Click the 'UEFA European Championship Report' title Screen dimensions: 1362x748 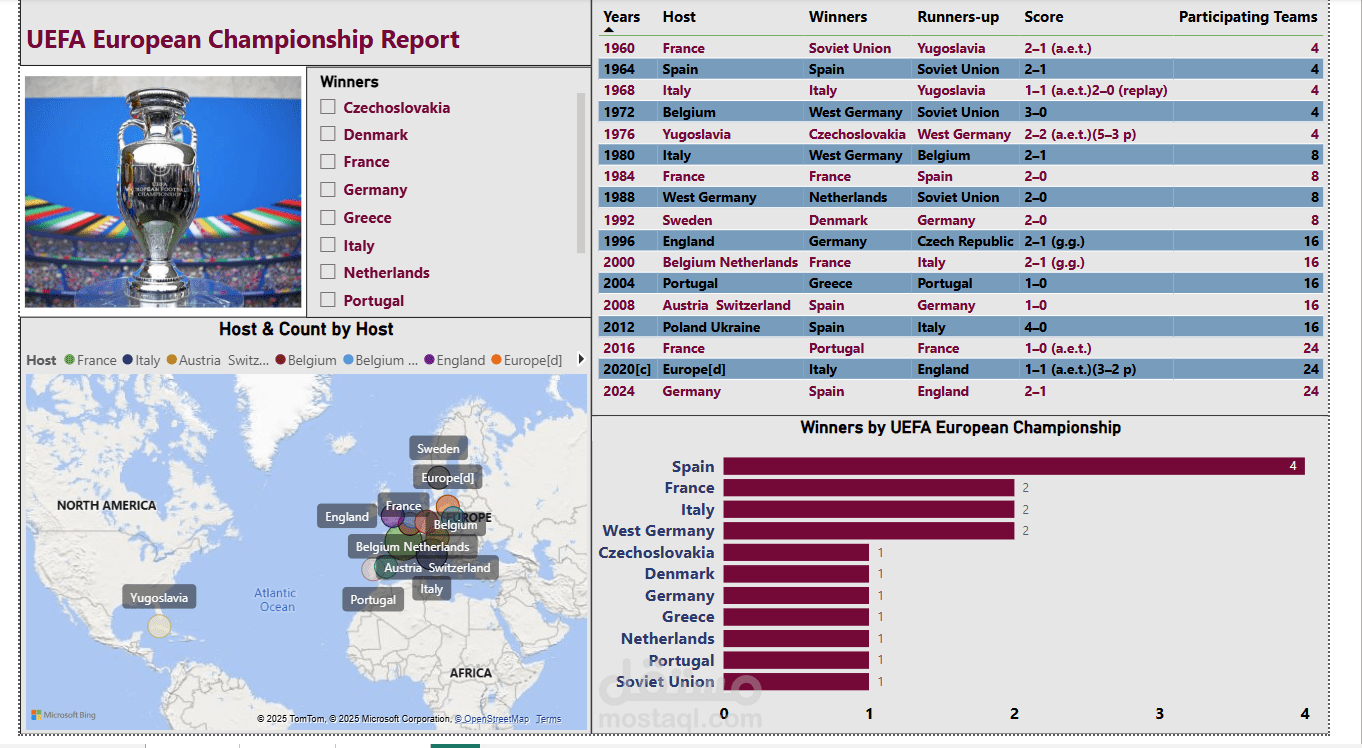click(x=243, y=40)
